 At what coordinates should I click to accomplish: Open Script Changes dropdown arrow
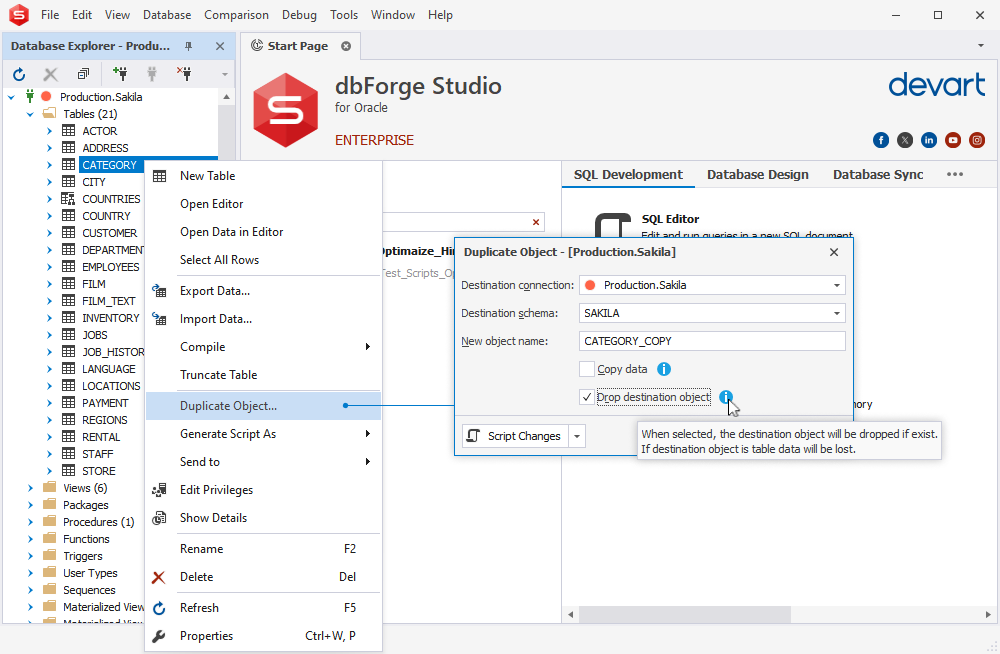tap(577, 436)
